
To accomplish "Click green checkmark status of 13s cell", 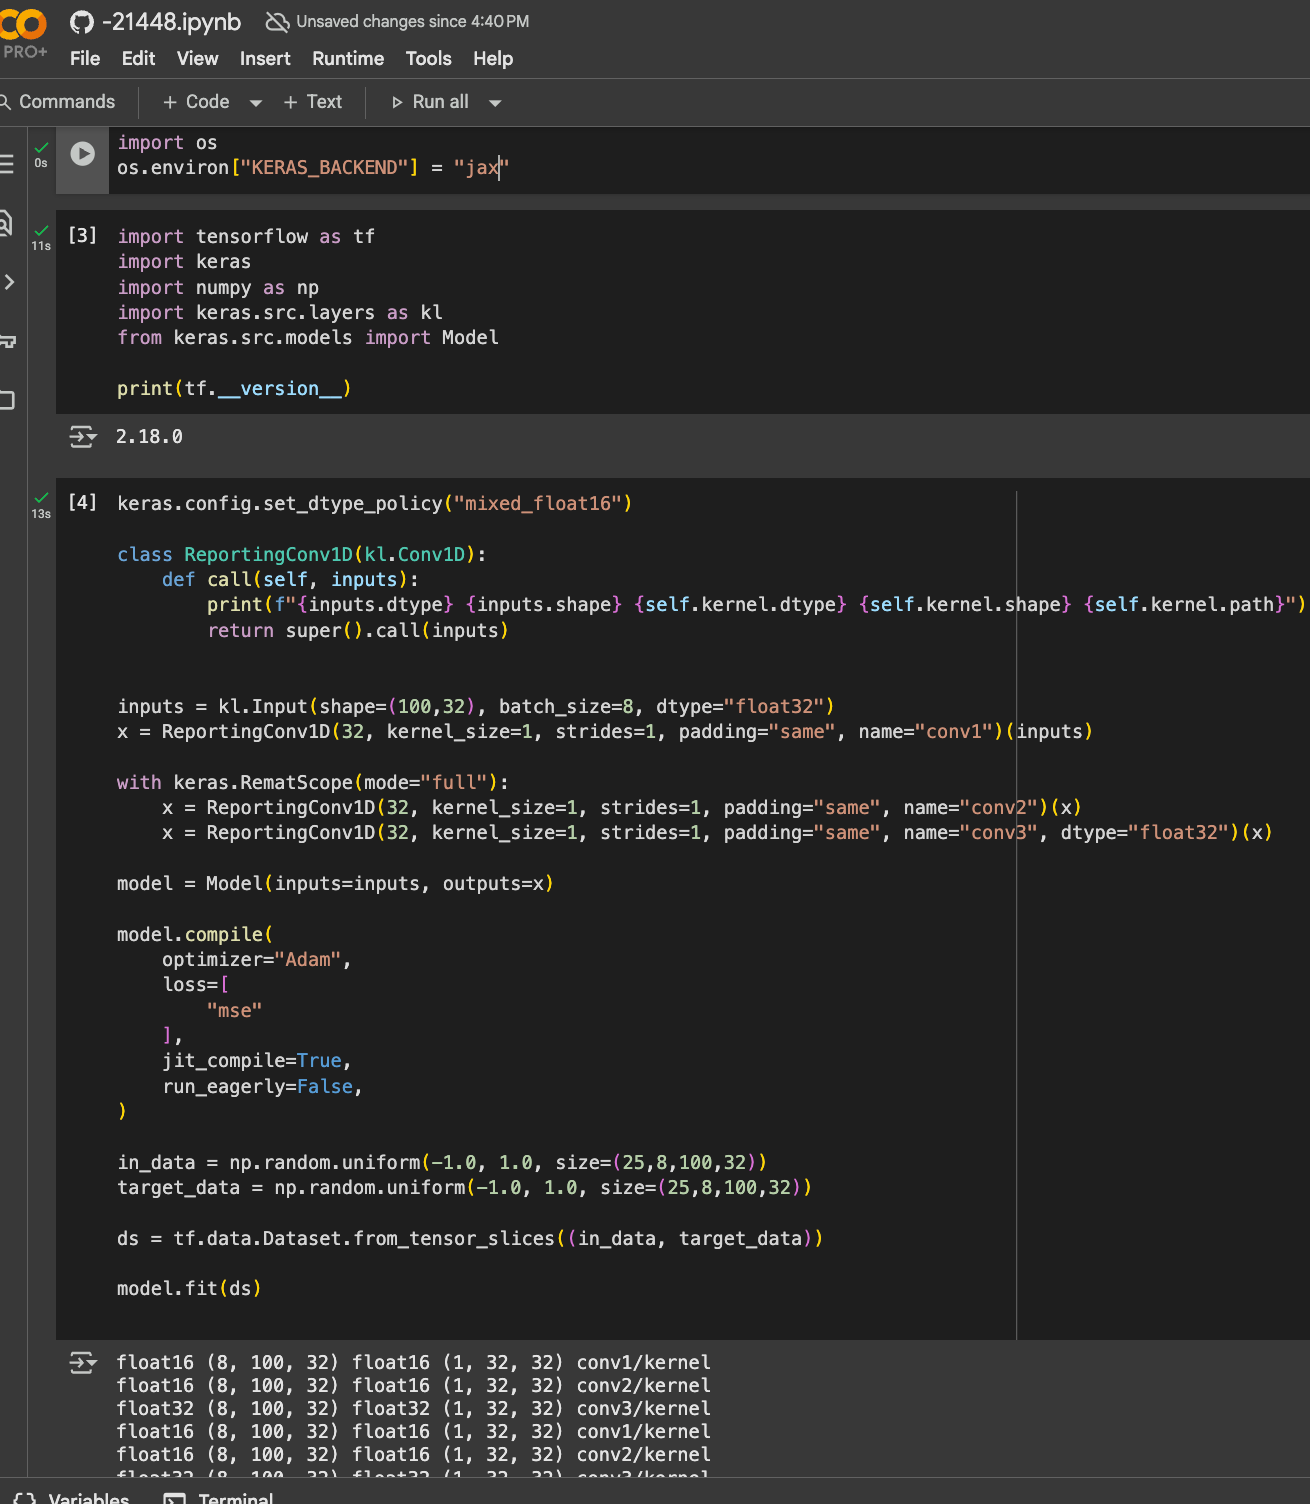I will tap(41, 497).
